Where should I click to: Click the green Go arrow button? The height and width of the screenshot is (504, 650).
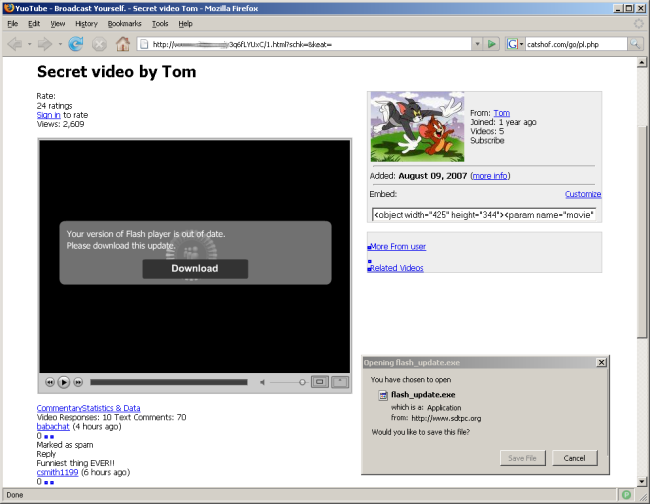(492, 44)
